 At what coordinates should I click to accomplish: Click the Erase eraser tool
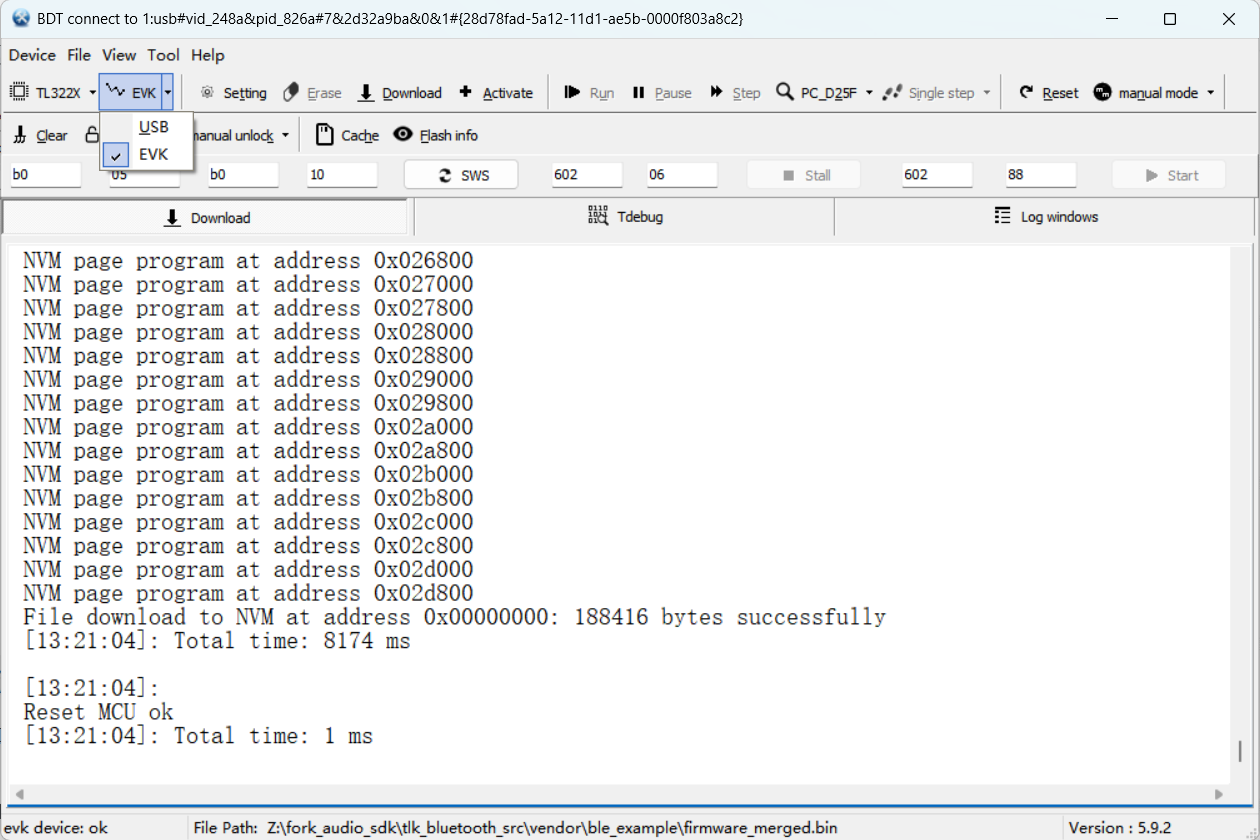pyautogui.click(x=312, y=93)
